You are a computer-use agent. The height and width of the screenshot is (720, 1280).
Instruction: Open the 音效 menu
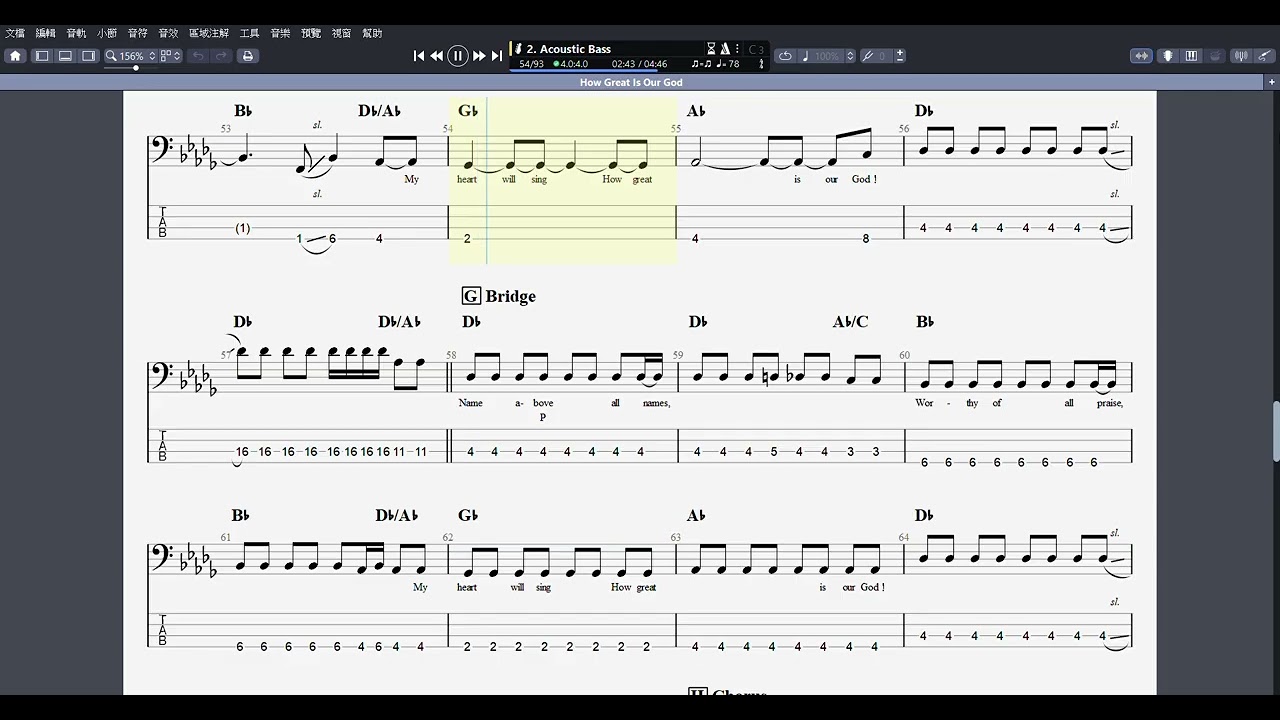point(168,33)
